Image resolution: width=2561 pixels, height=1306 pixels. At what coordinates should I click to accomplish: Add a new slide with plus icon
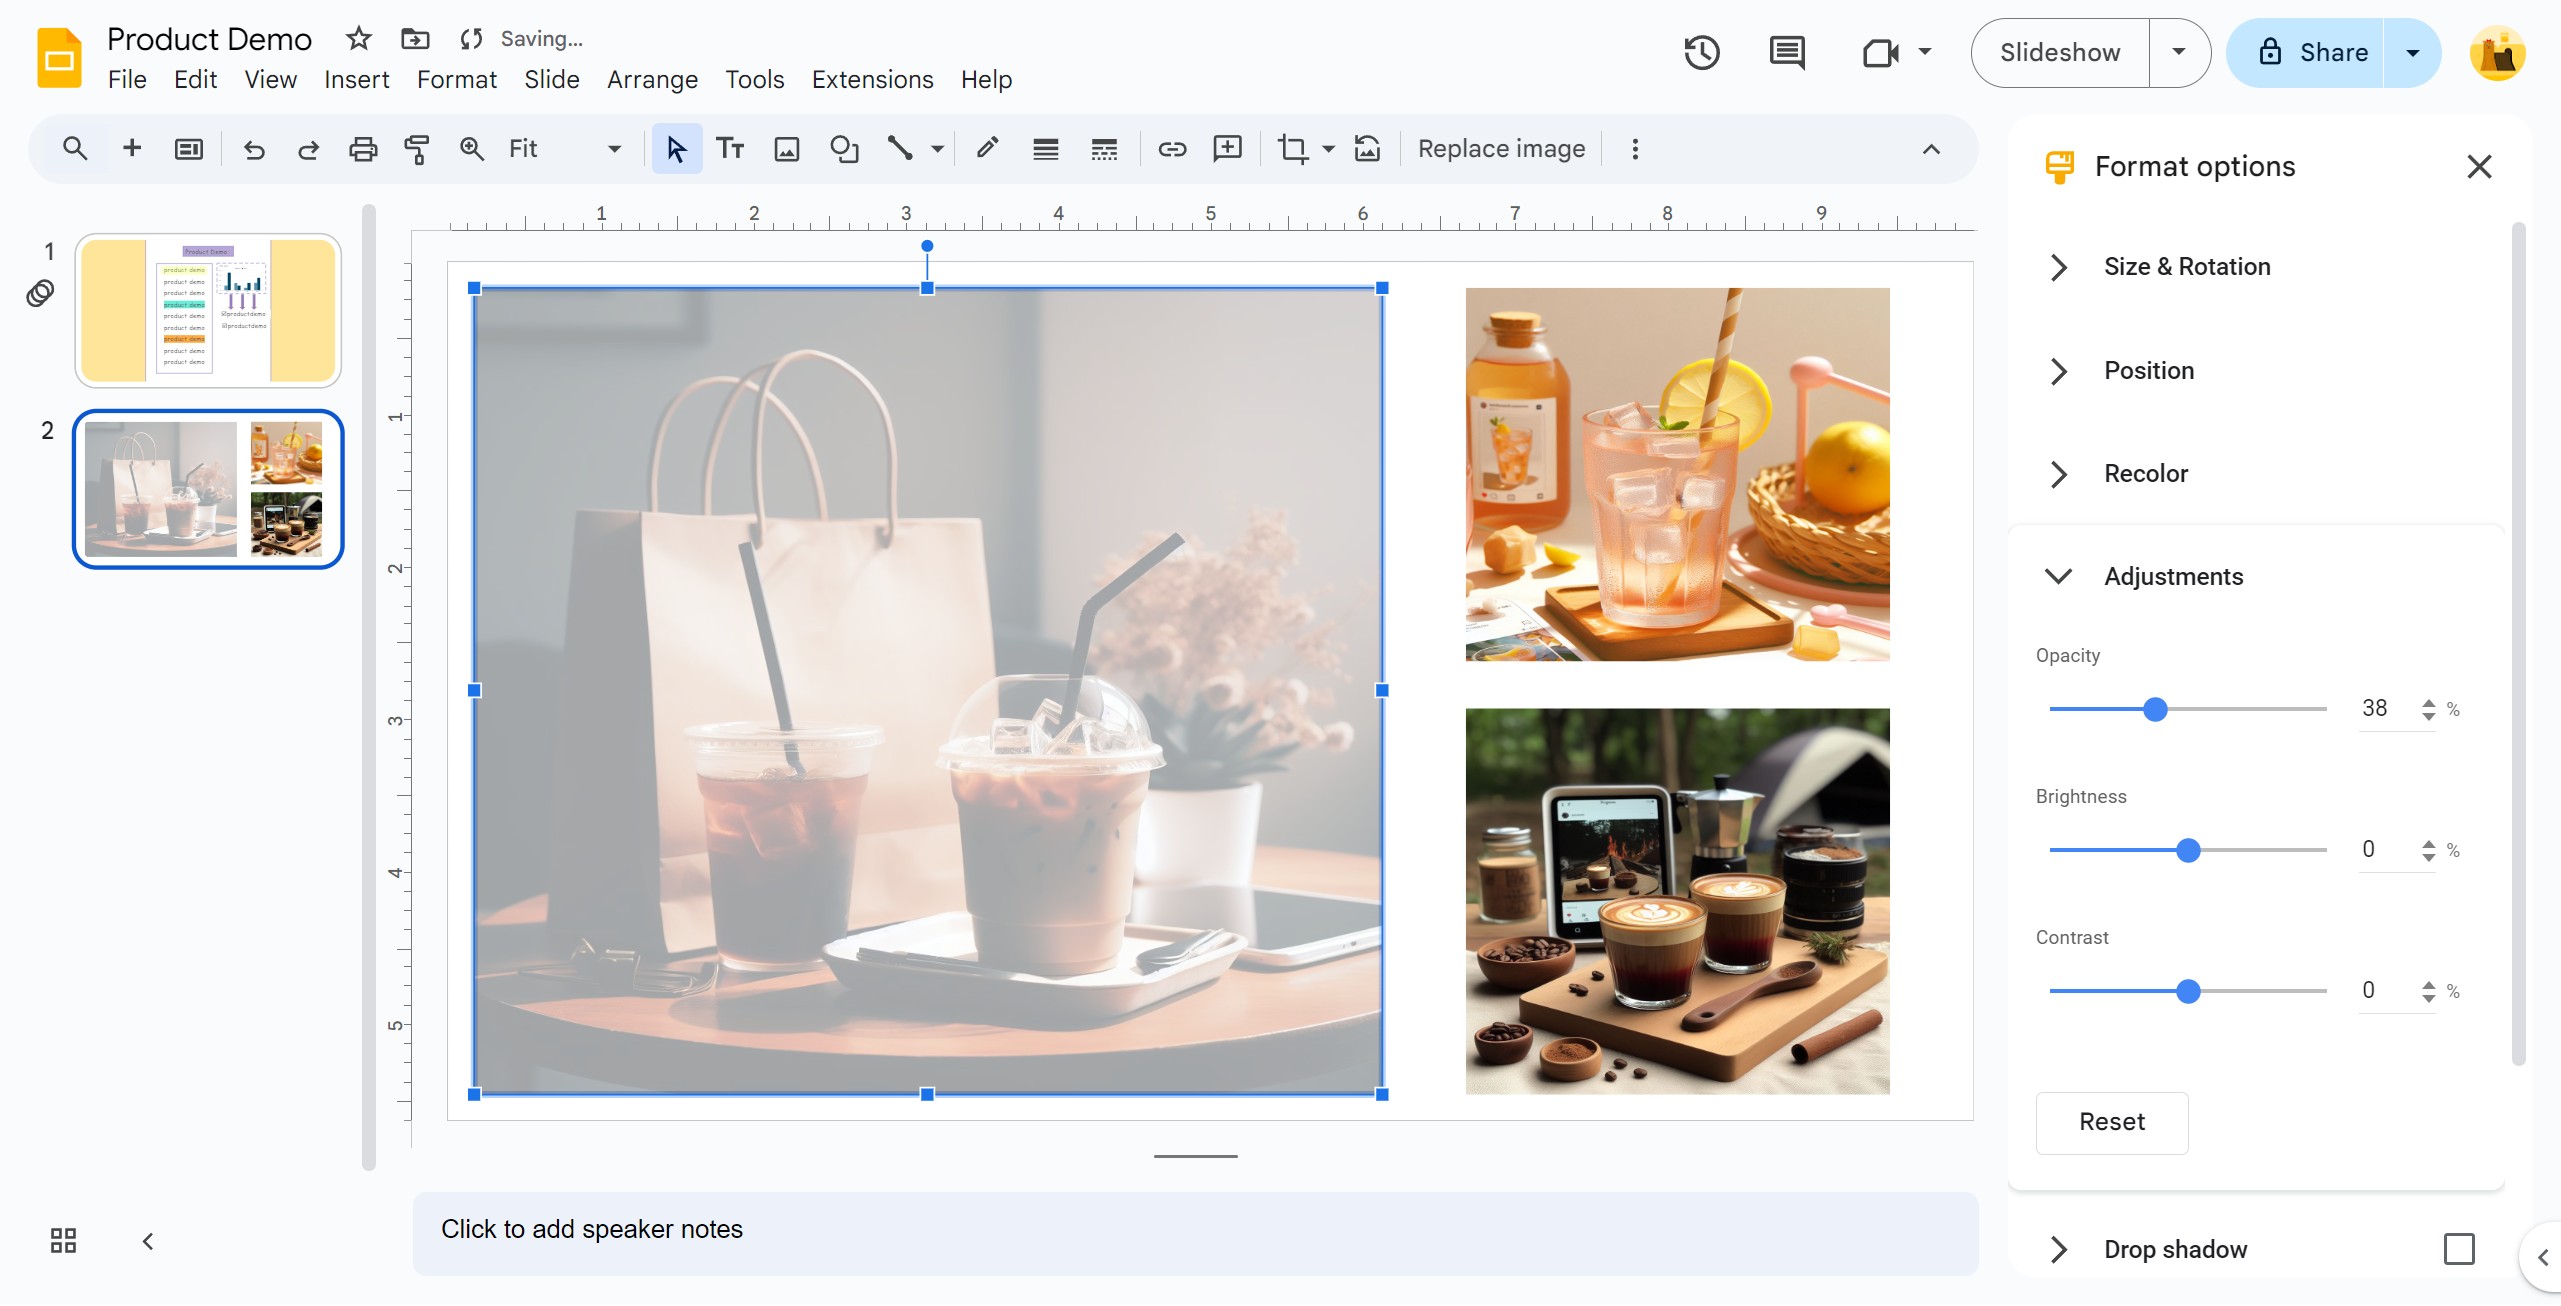(131, 149)
